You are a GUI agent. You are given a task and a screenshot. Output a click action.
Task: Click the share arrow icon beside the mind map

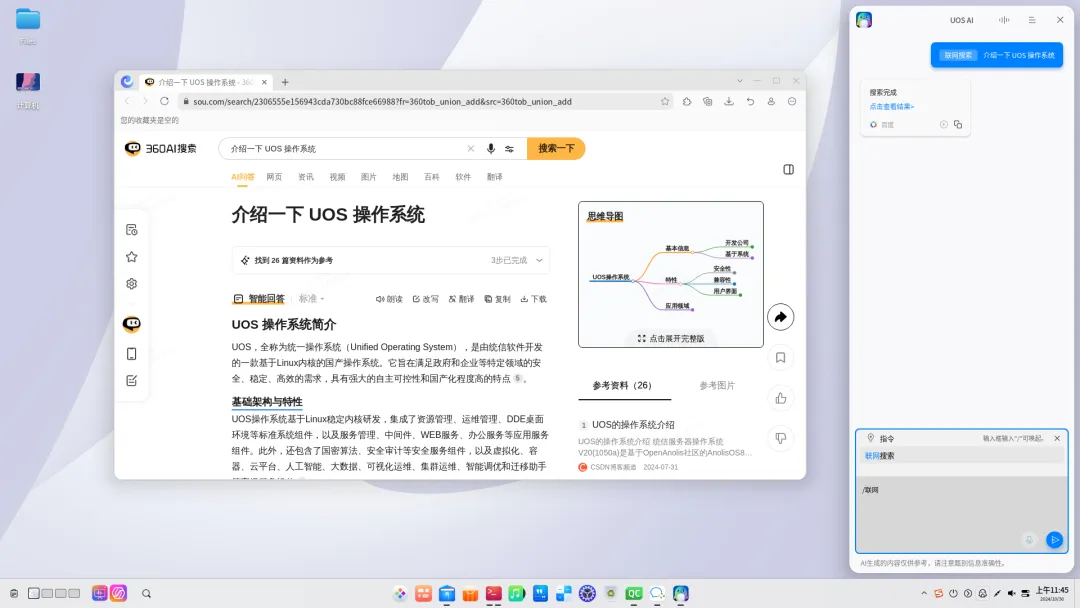[781, 316]
